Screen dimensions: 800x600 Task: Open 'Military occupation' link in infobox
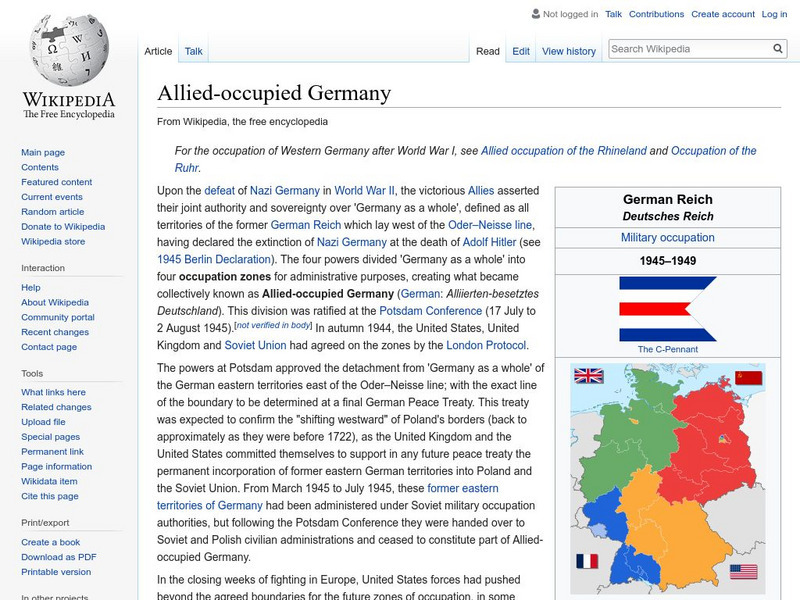[x=668, y=237]
